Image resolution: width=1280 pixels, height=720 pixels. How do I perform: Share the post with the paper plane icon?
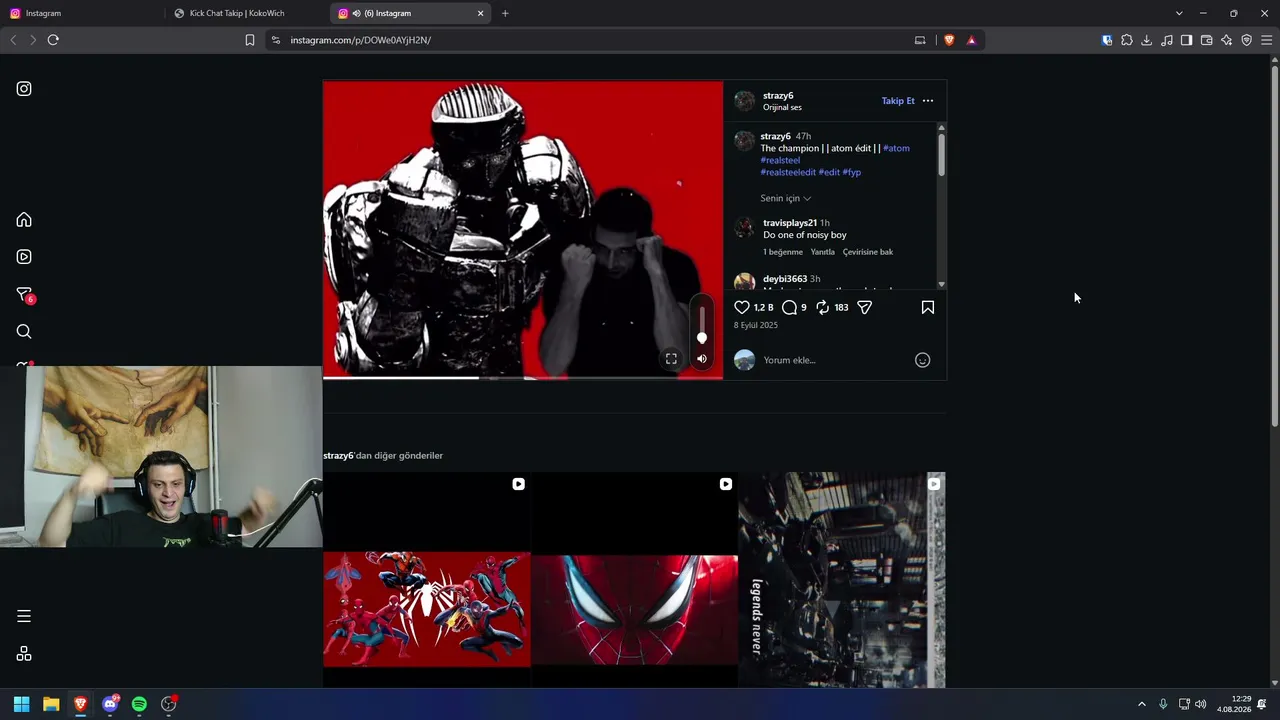(865, 308)
